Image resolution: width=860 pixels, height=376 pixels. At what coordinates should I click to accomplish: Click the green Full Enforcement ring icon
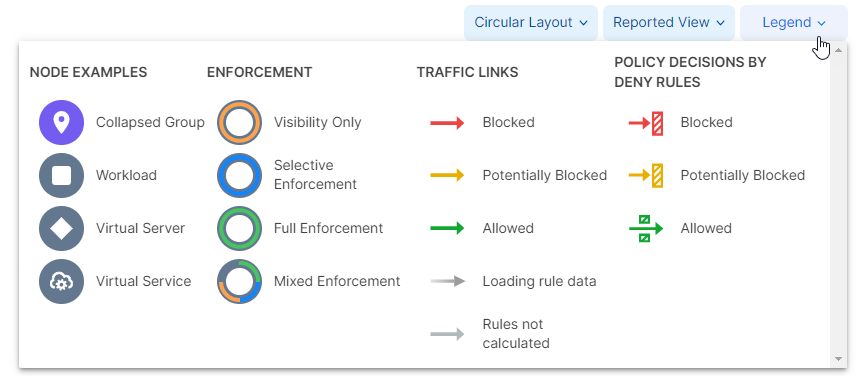click(239, 228)
